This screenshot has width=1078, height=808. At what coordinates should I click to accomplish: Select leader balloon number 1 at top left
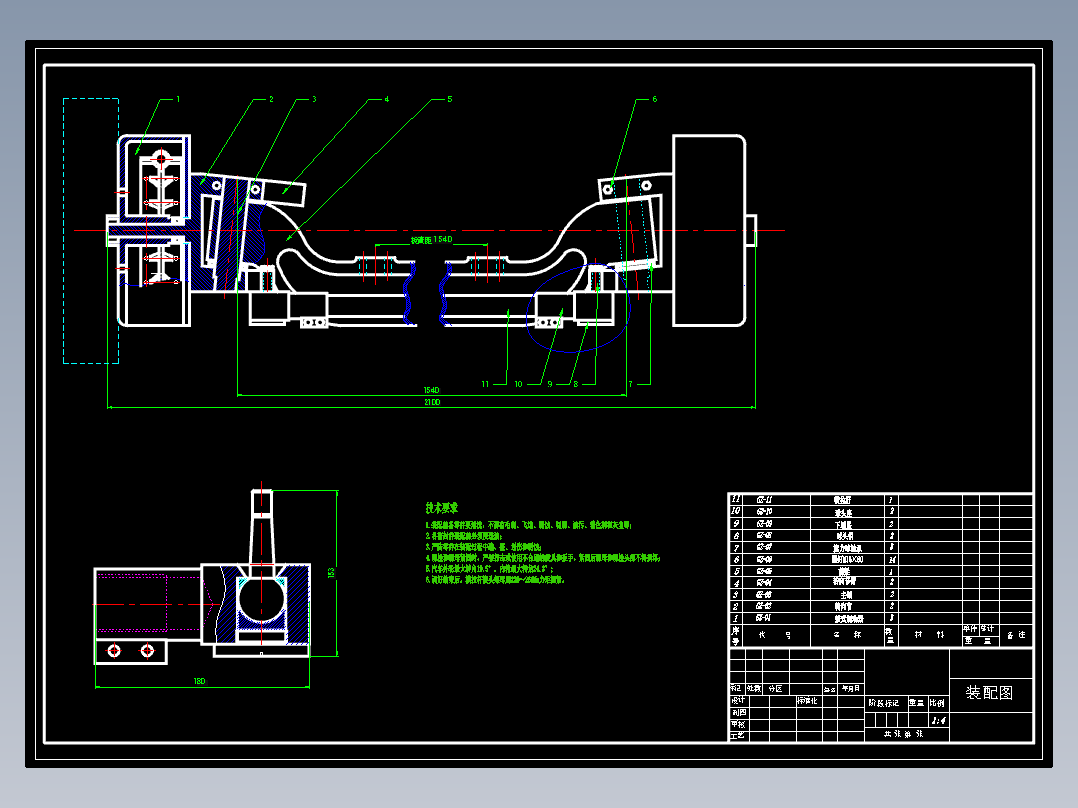coord(178,99)
